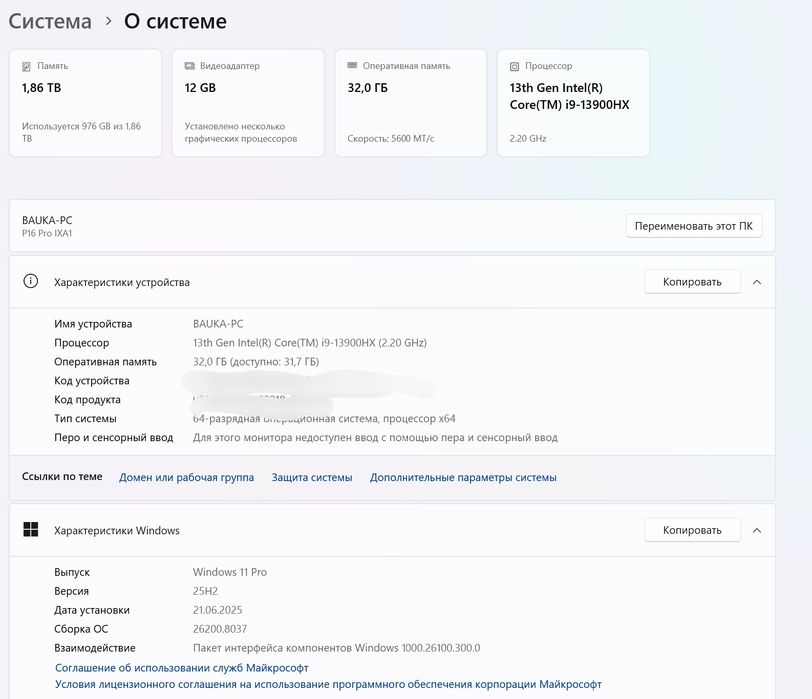Go back to Система in breadcrumb
The width and height of the screenshot is (812, 699).
50,21
